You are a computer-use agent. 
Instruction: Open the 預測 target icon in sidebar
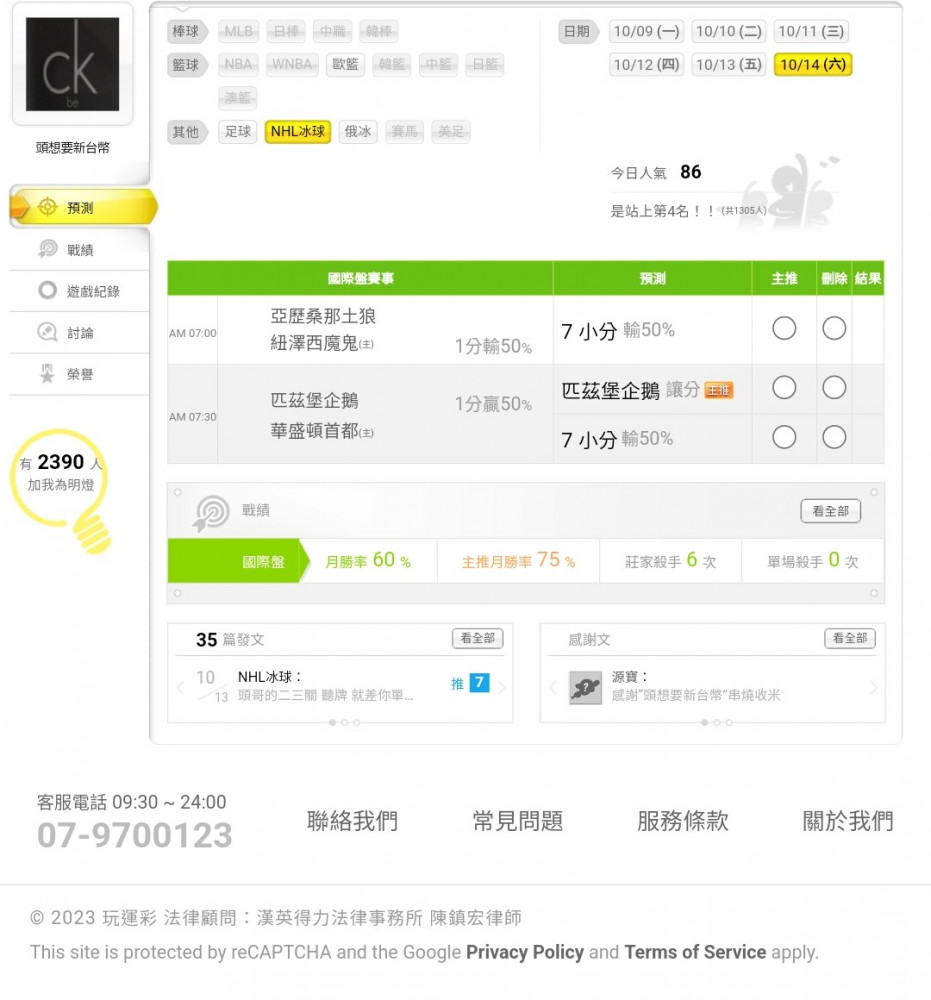coord(47,207)
